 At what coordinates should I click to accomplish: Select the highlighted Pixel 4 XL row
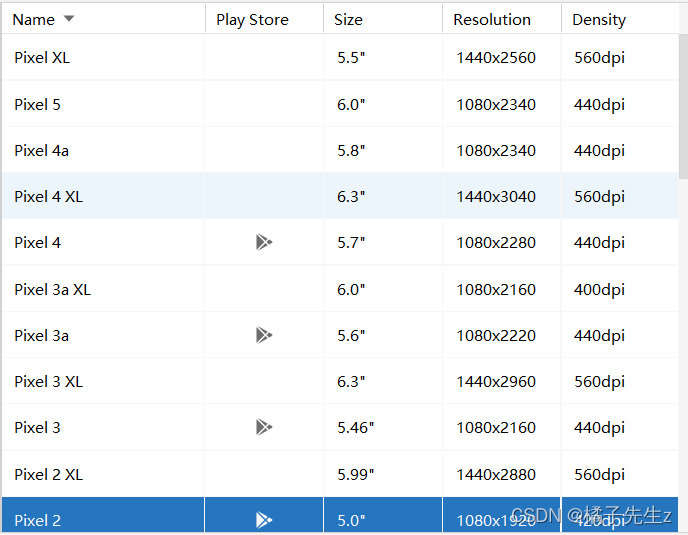340,196
